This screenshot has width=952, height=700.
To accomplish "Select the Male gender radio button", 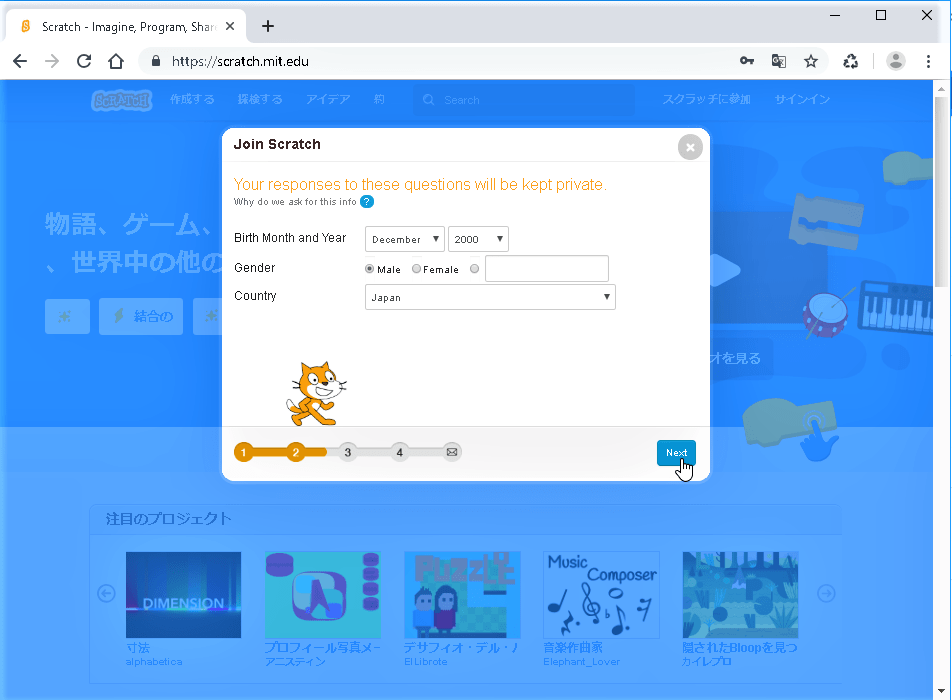I will (369, 268).
